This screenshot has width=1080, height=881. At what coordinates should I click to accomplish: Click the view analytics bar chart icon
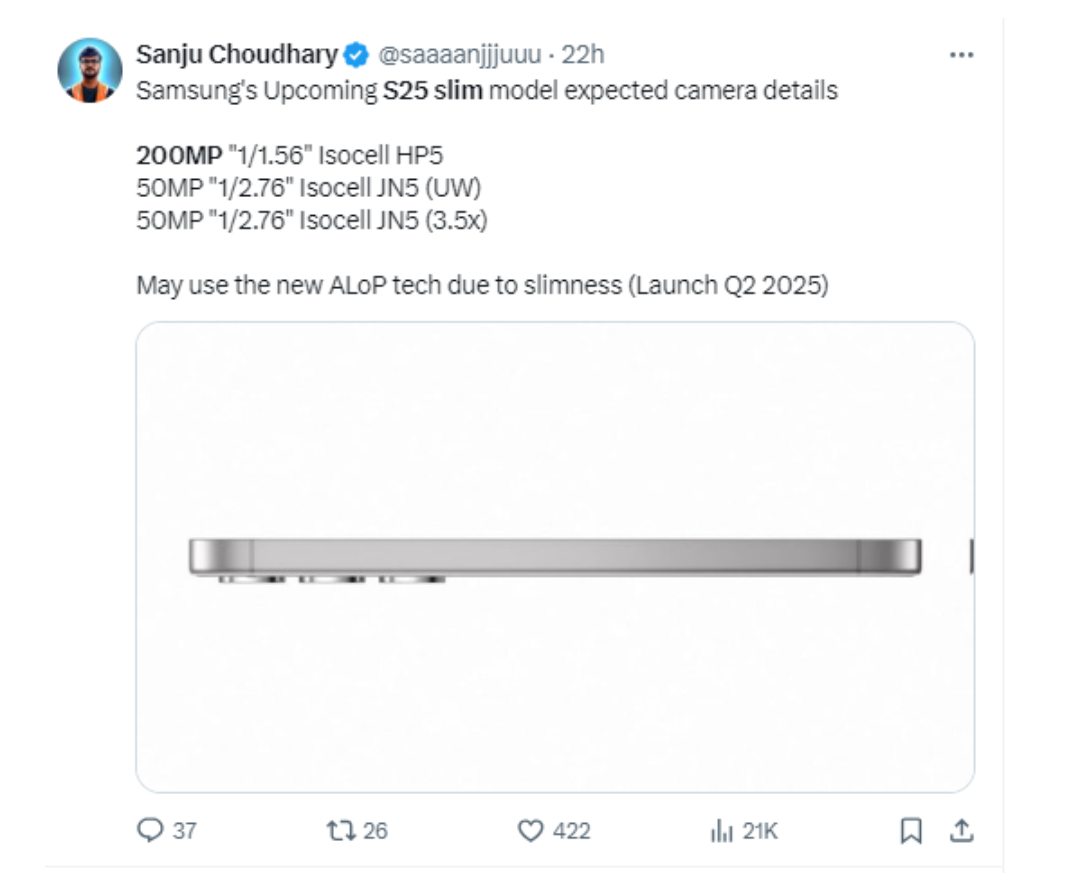719,830
